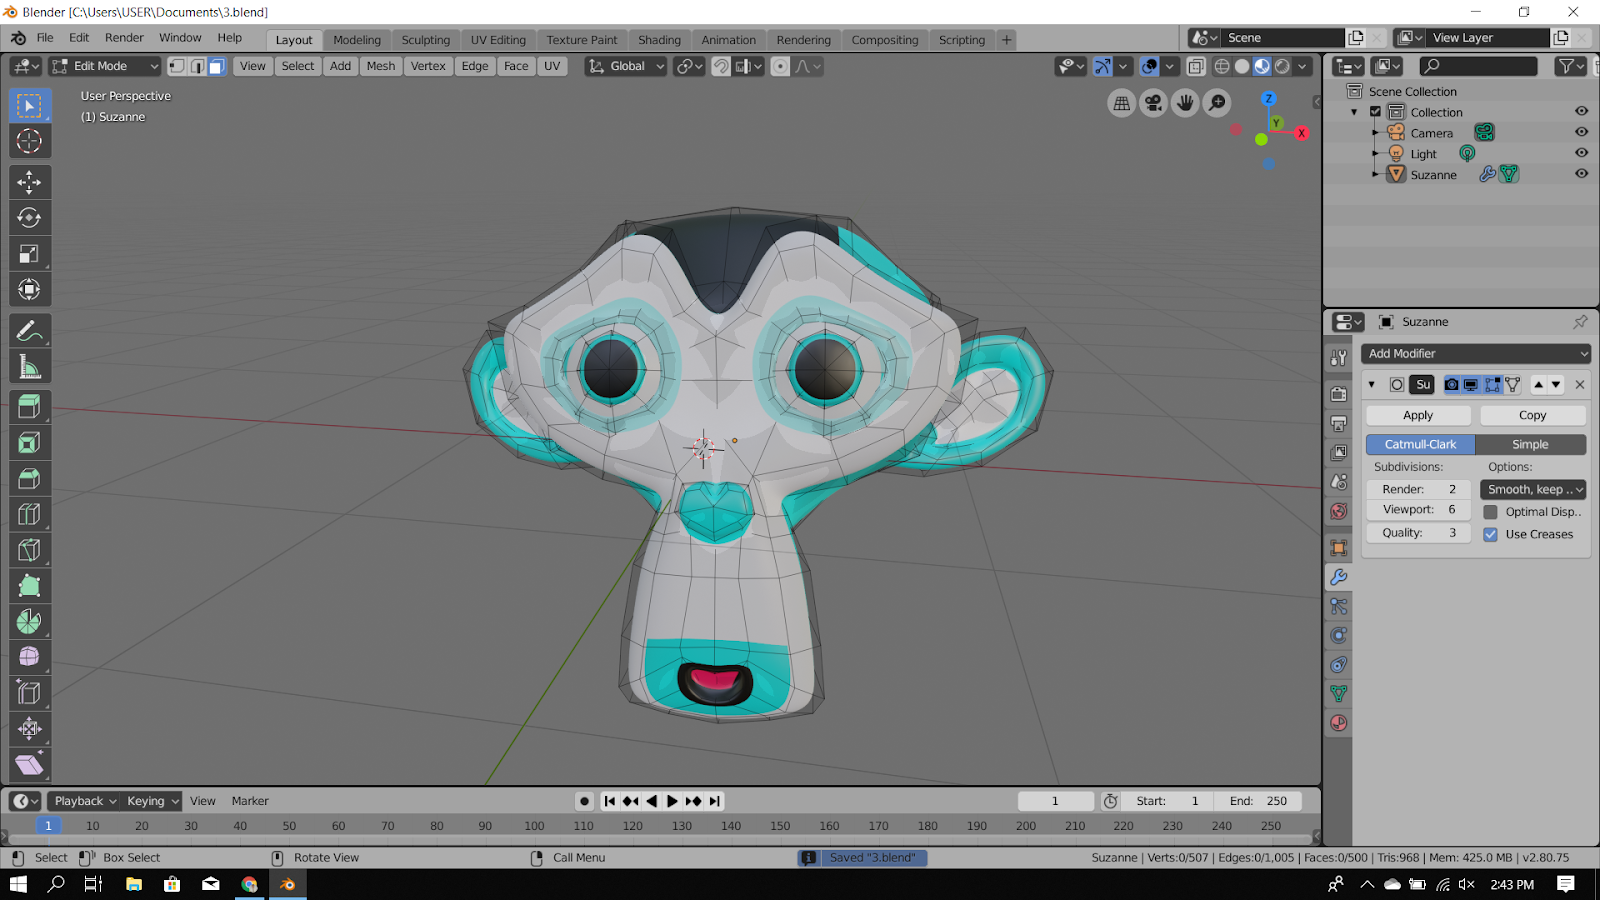
Task: Hide Suzanne using the outliner eye icon
Action: click(1581, 174)
